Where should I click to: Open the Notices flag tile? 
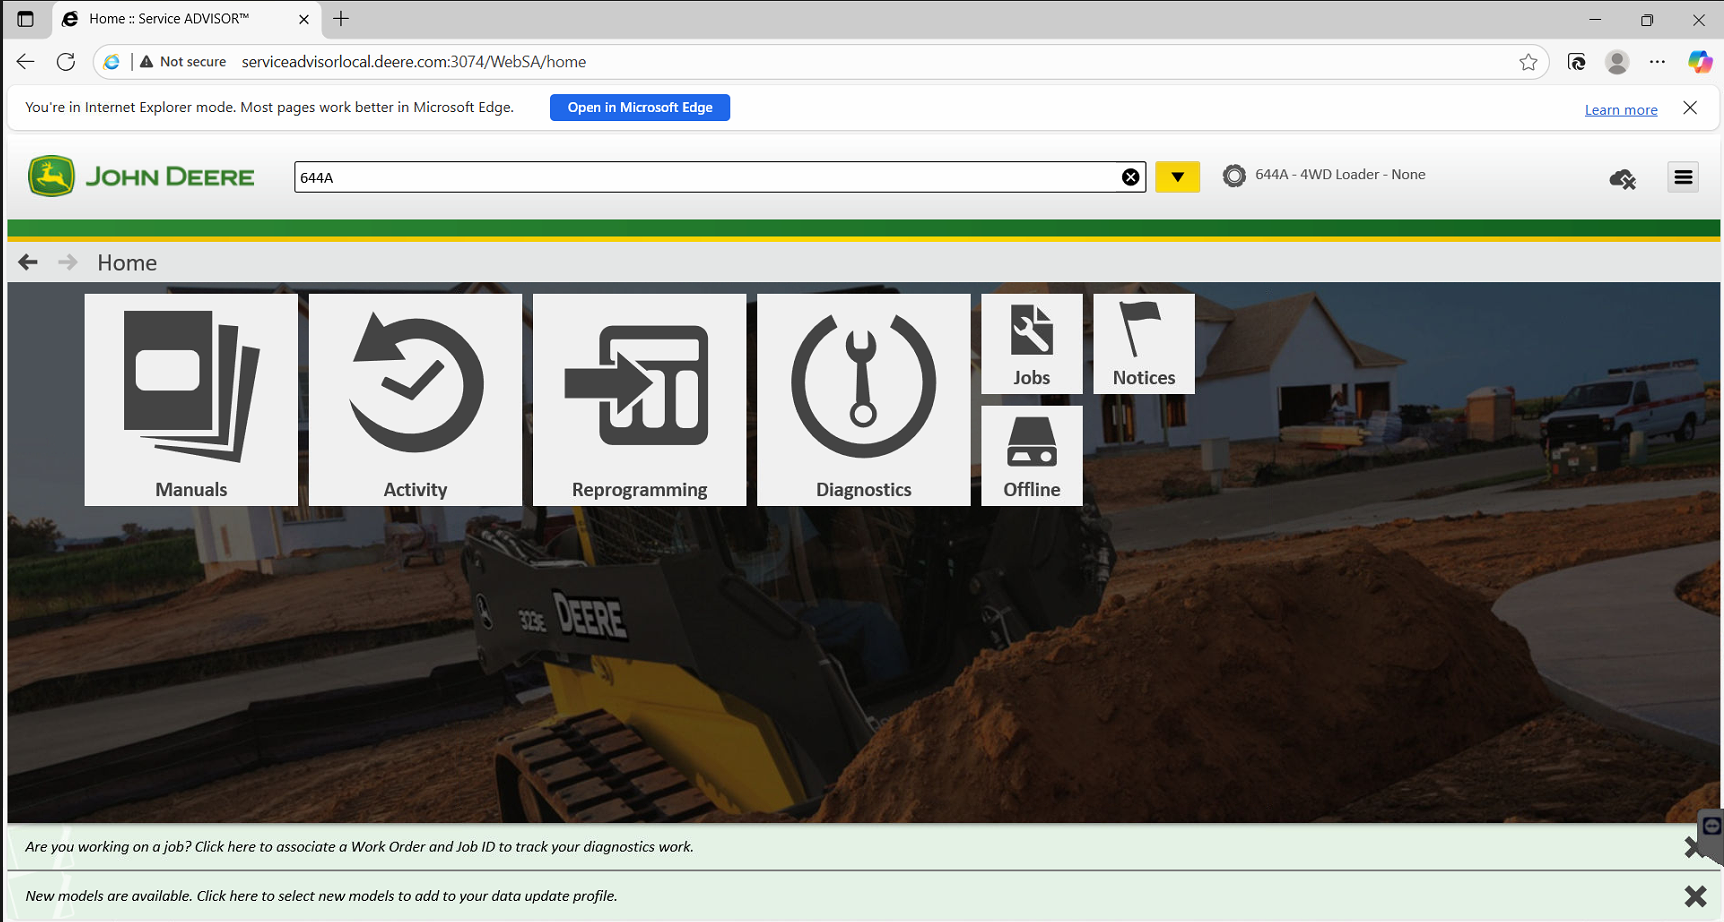point(1143,343)
